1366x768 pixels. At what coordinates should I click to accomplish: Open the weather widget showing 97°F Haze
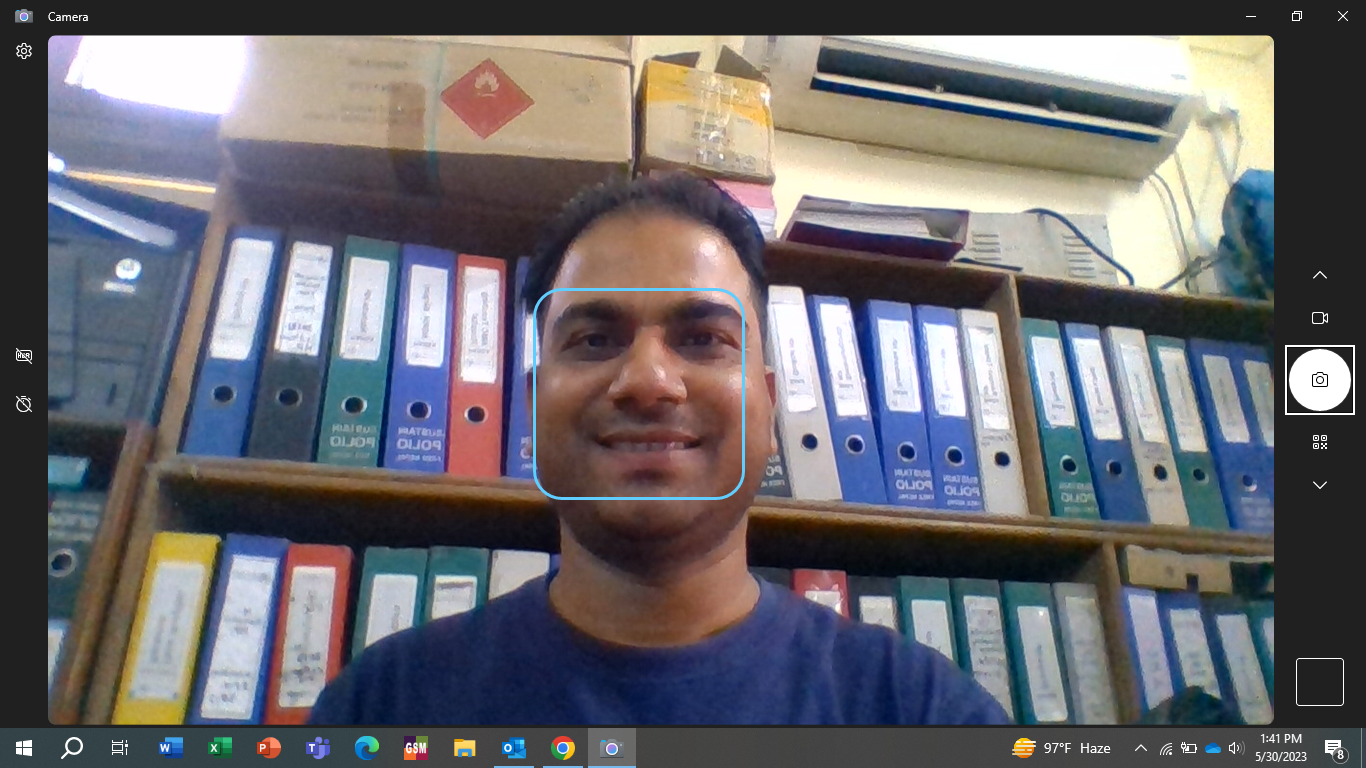1061,748
